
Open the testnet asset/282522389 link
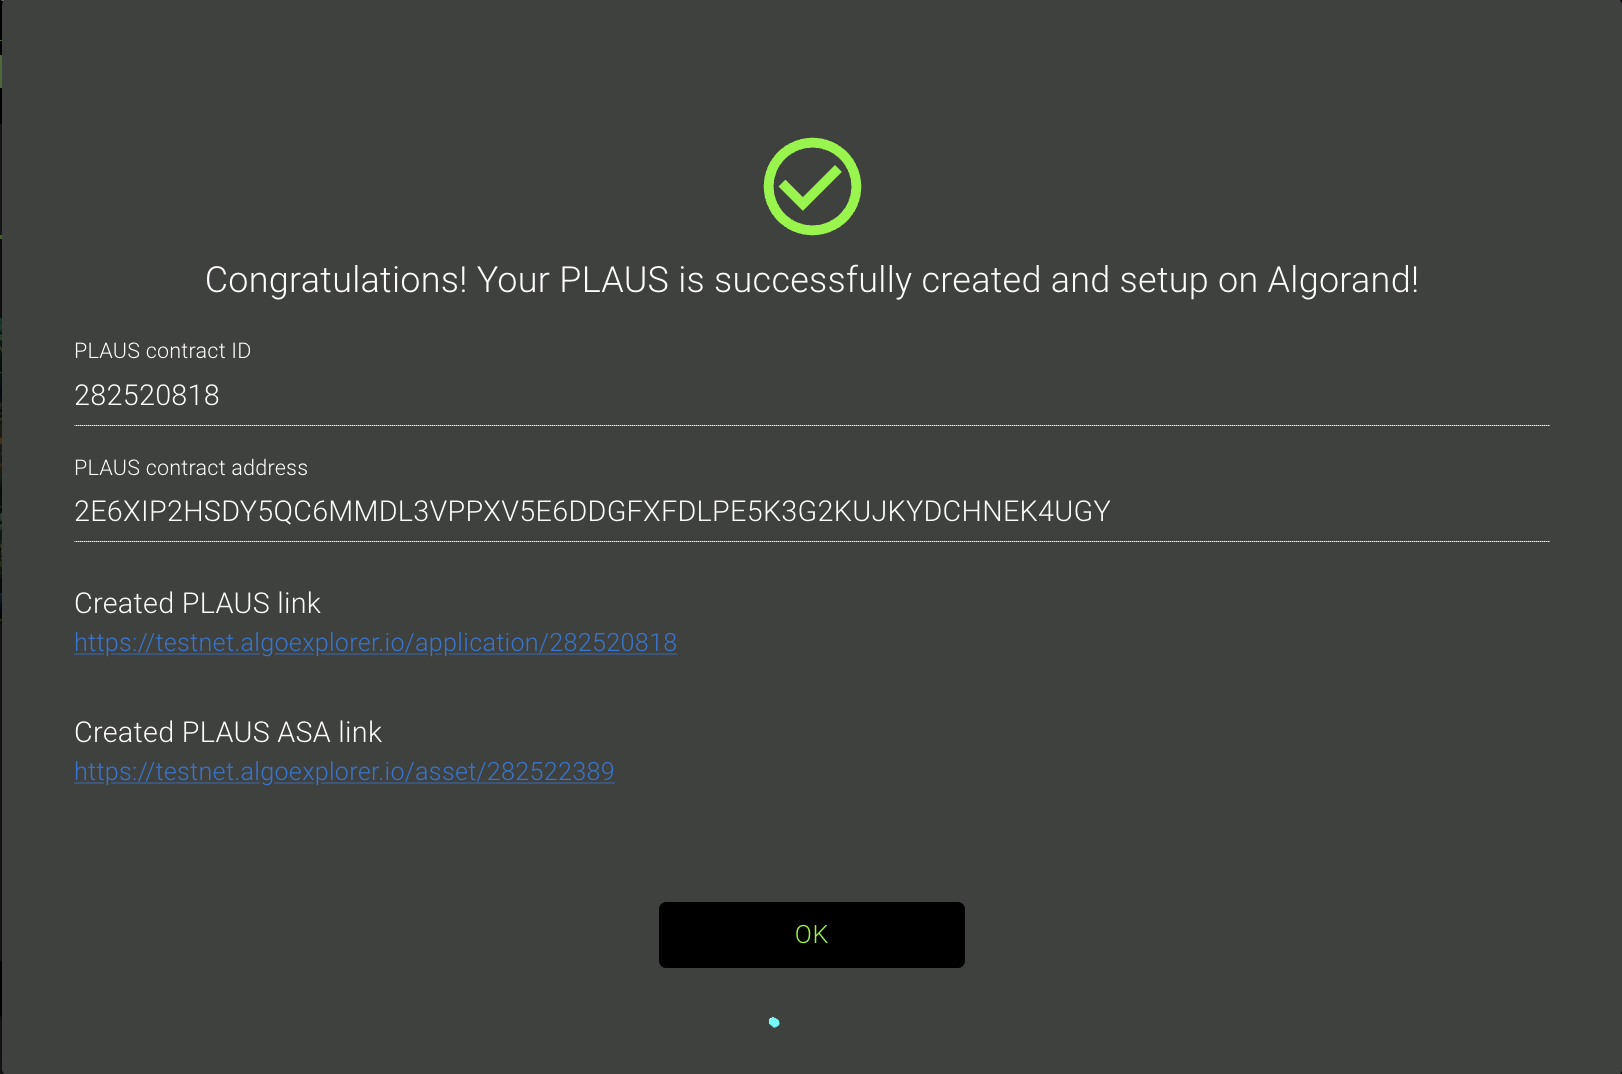click(x=344, y=772)
